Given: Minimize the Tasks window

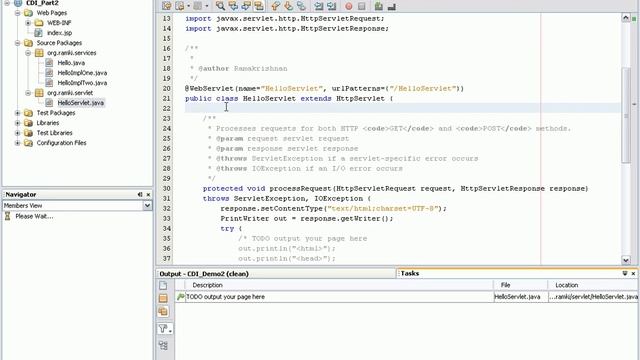Looking at the screenshot, I should [625, 273].
